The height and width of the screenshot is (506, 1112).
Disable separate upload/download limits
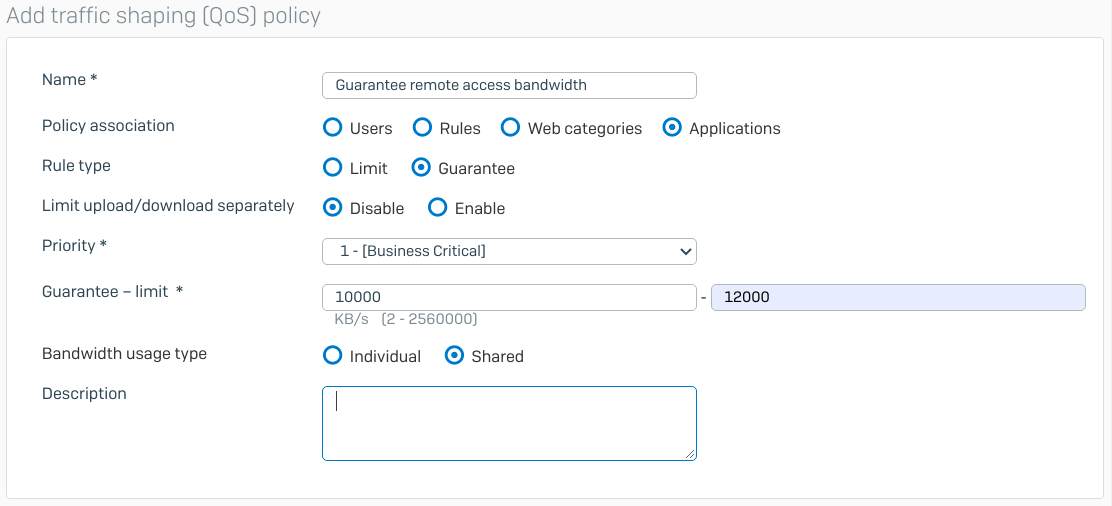click(x=333, y=208)
